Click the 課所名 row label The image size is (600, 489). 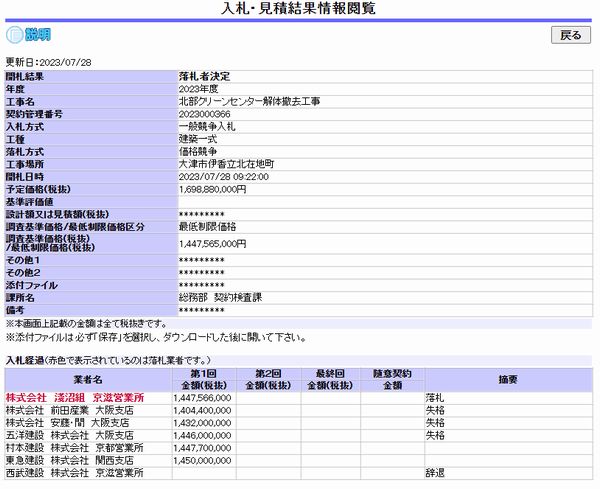[x=20, y=298]
